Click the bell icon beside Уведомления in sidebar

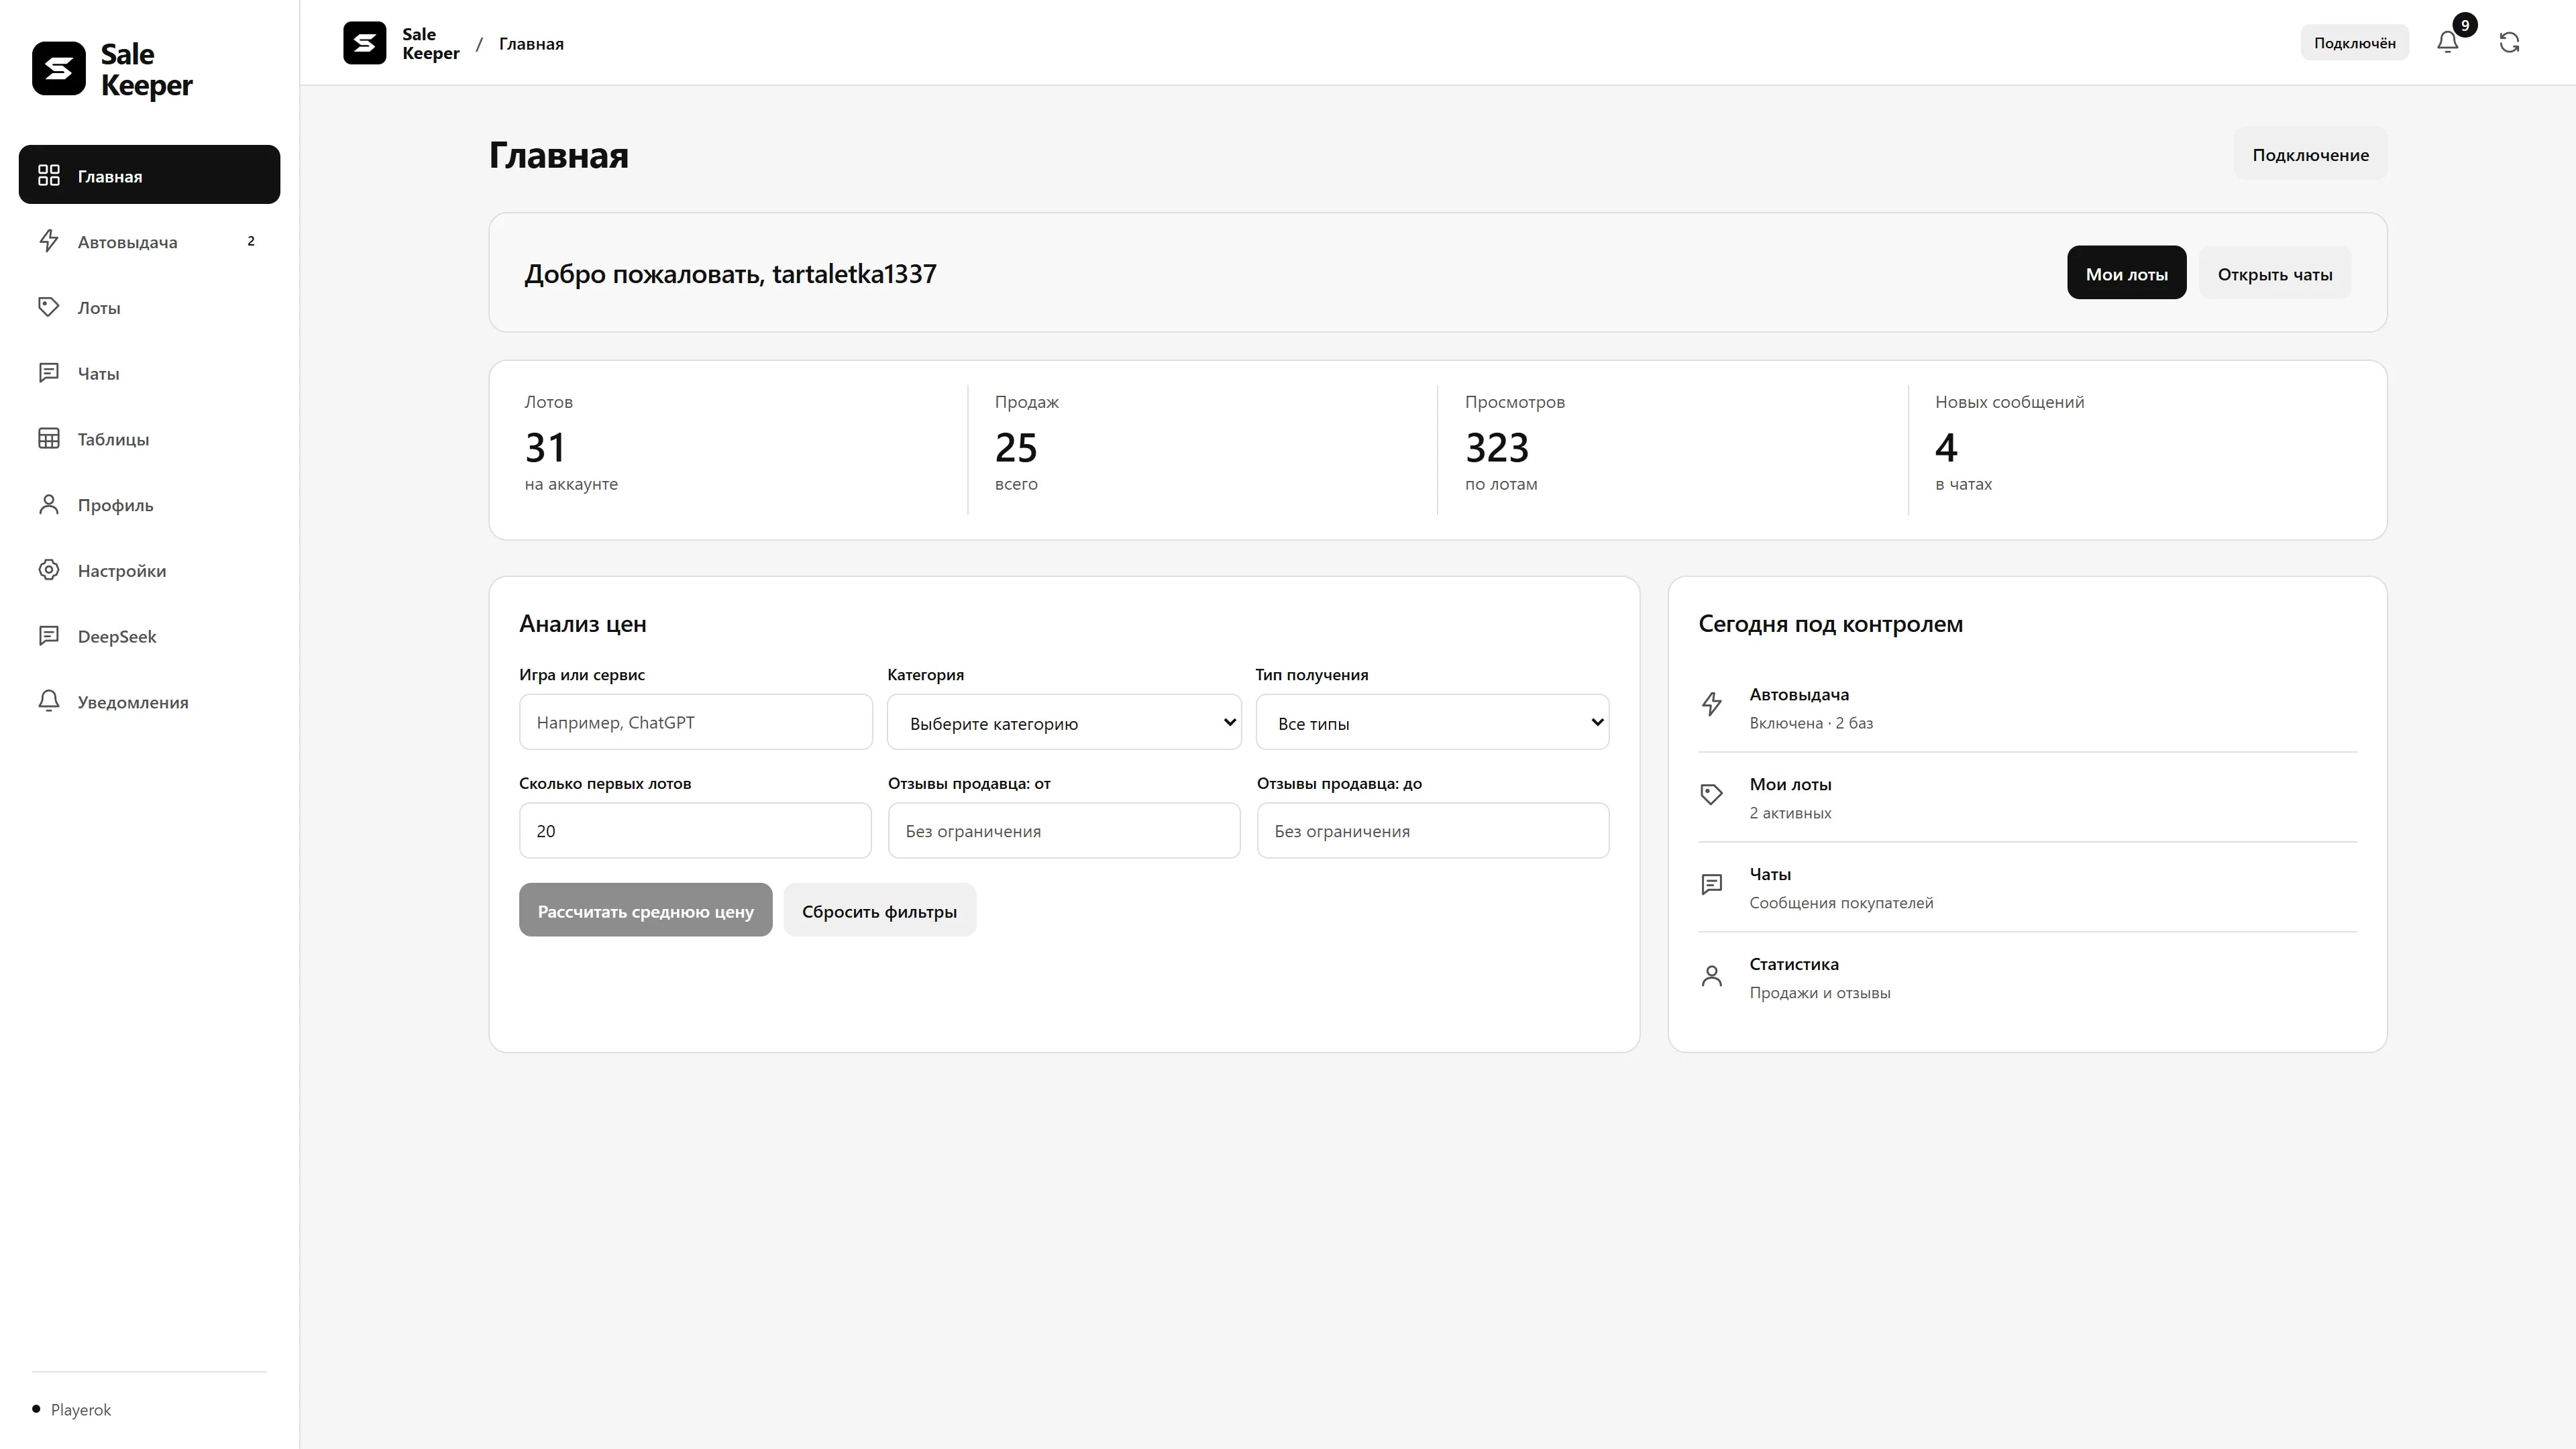click(x=49, y=701)
